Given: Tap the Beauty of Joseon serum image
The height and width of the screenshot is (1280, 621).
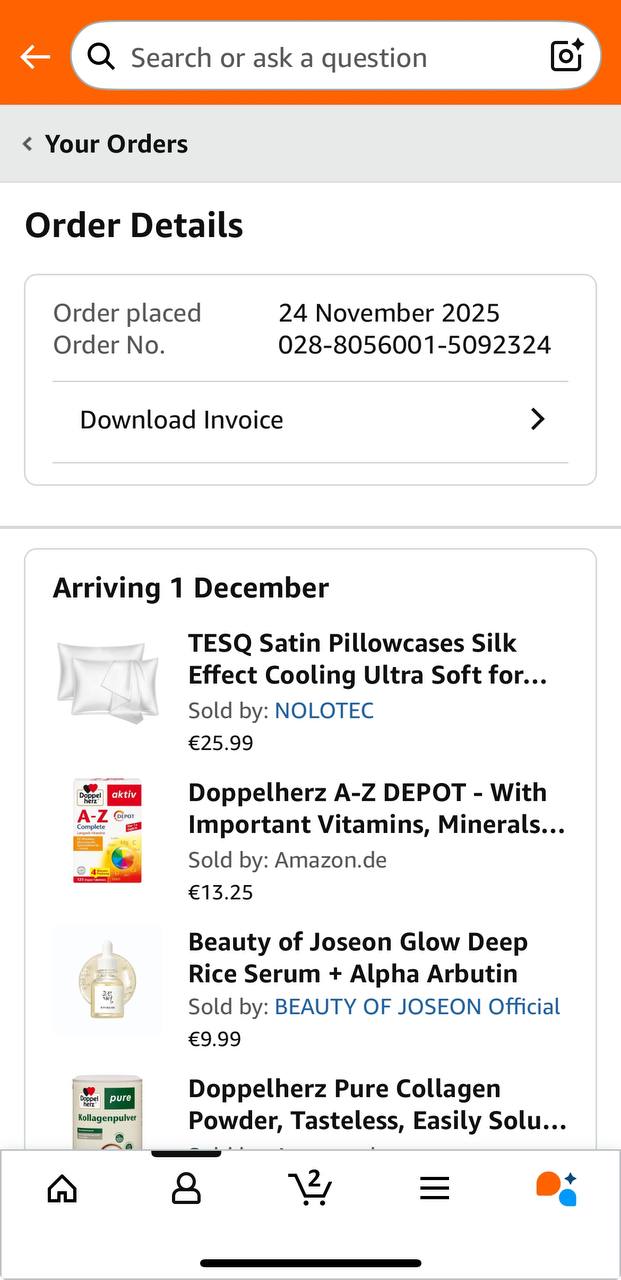Looking at the screenshot, I should [x=107, y=979].
